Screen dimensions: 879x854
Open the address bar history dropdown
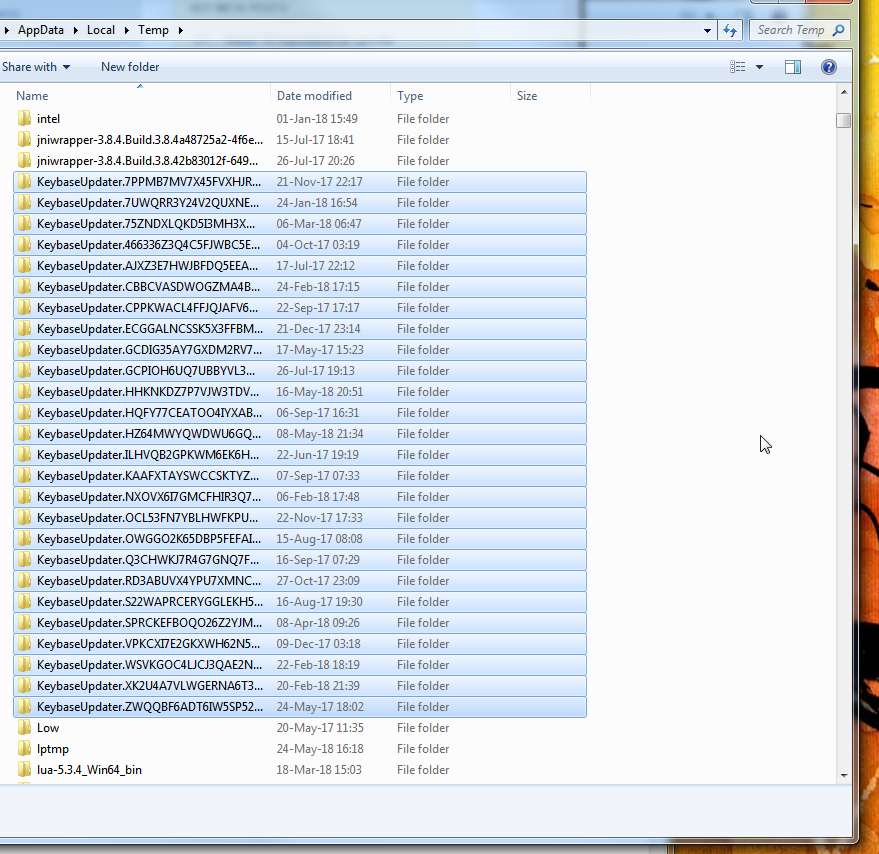tap(707, 30)
